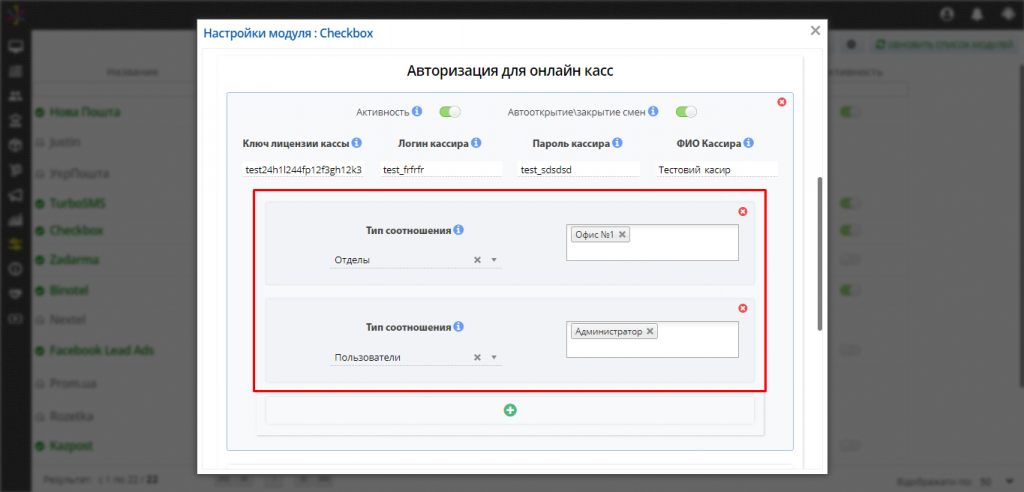Click the megaphone icon in left sidebar

coord(15,195)
